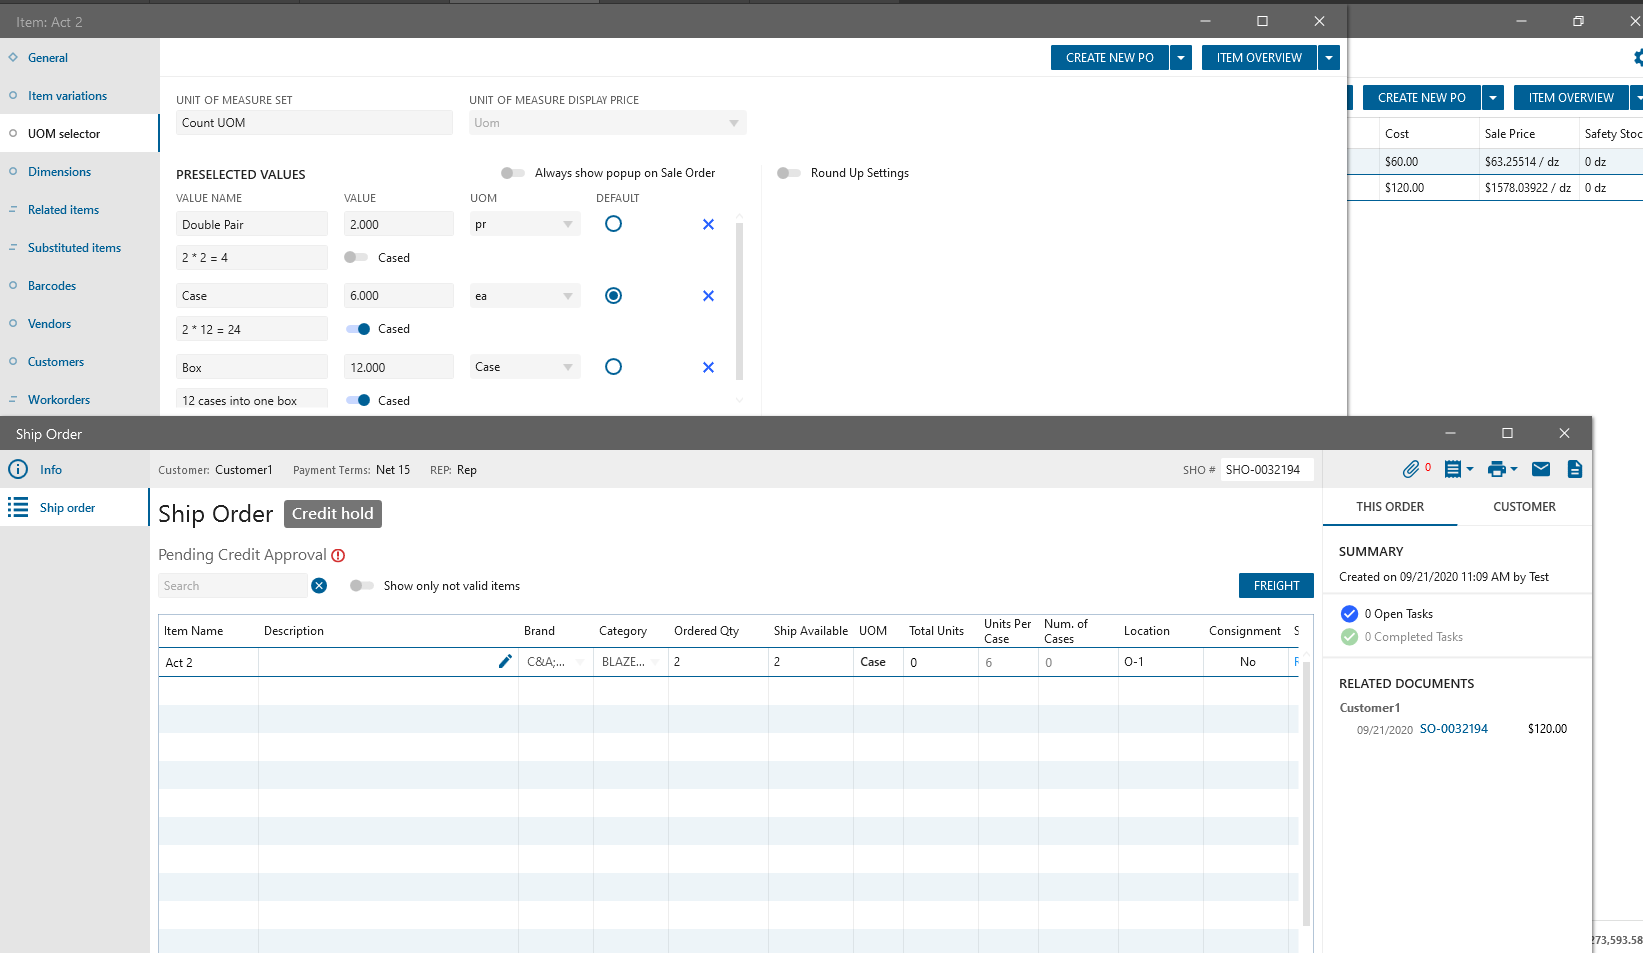Click the Freight button

pyautogui.click(x=1276, y=586)
